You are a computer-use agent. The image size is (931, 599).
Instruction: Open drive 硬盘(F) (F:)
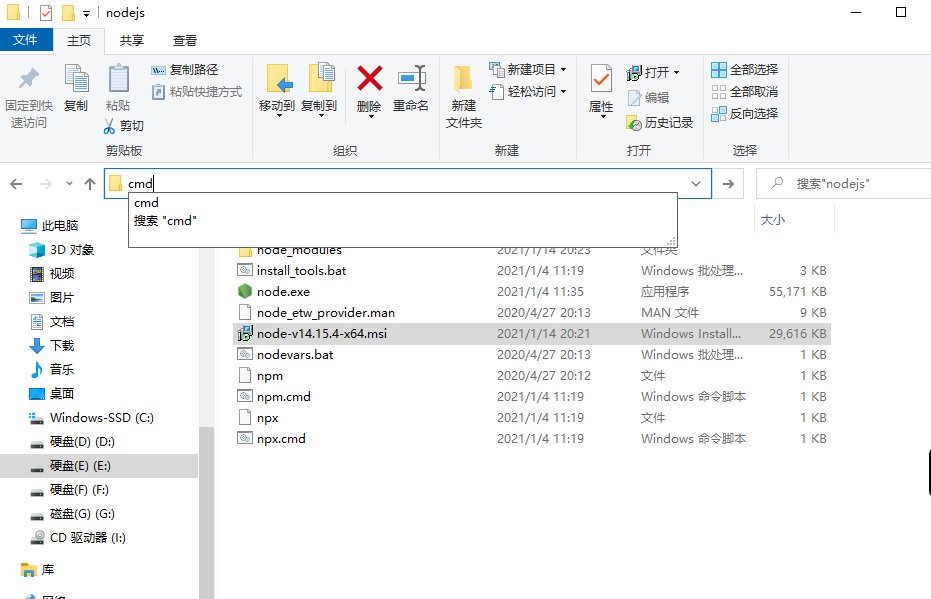pyautogui.click(x=69, y=490)
